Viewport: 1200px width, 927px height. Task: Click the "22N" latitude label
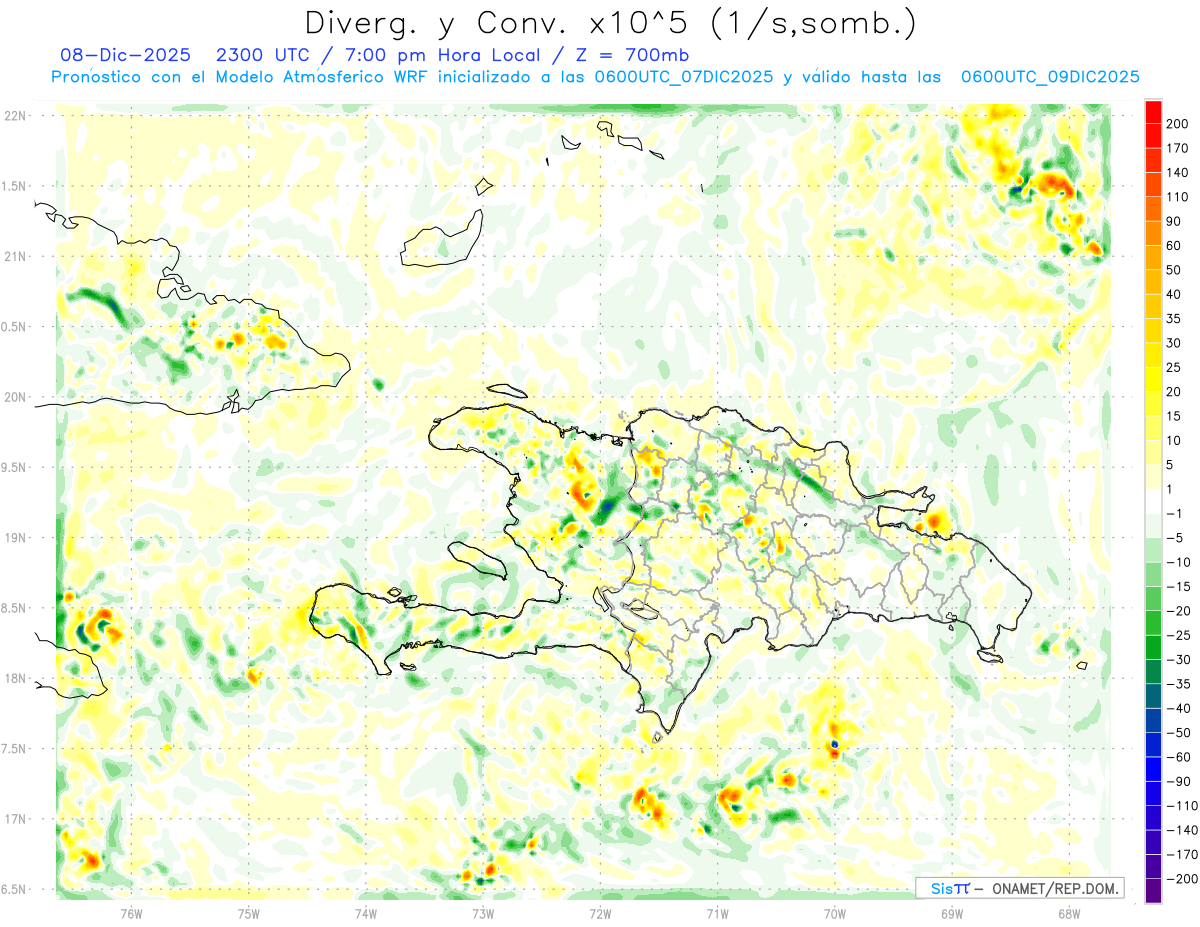tap(14, 116)
